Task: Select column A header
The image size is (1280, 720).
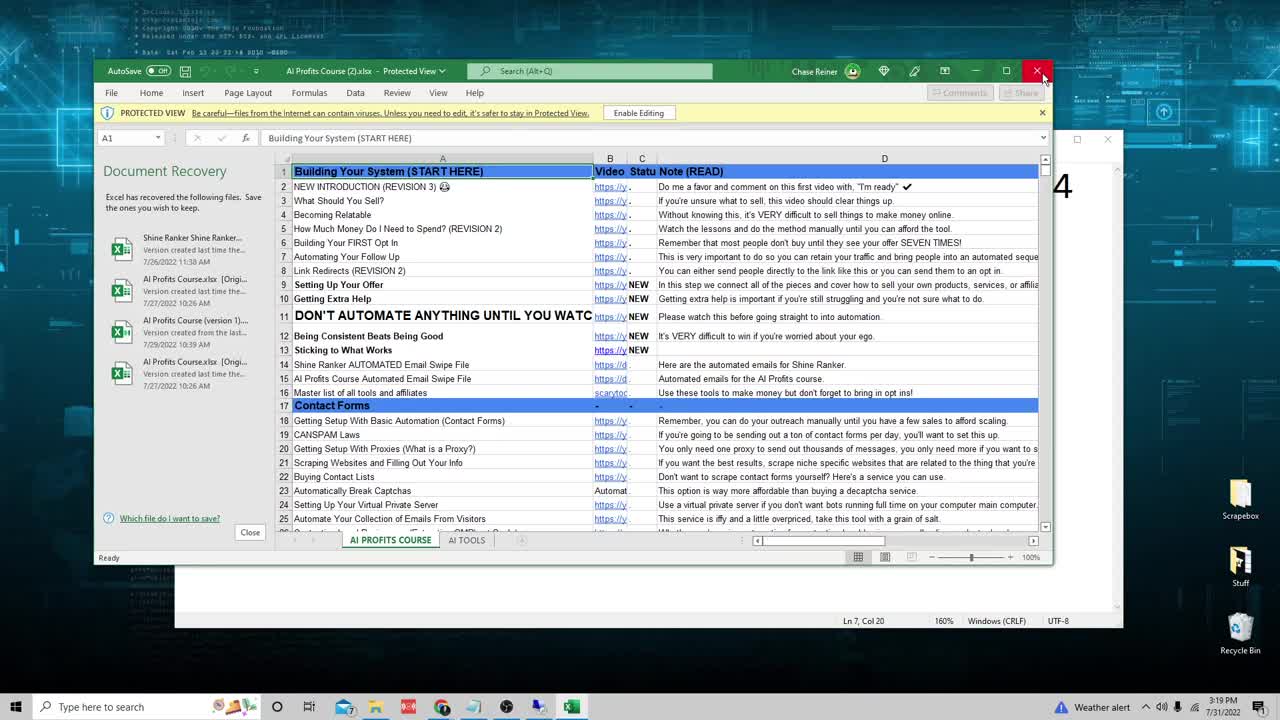Action: [x=442, y=159]
